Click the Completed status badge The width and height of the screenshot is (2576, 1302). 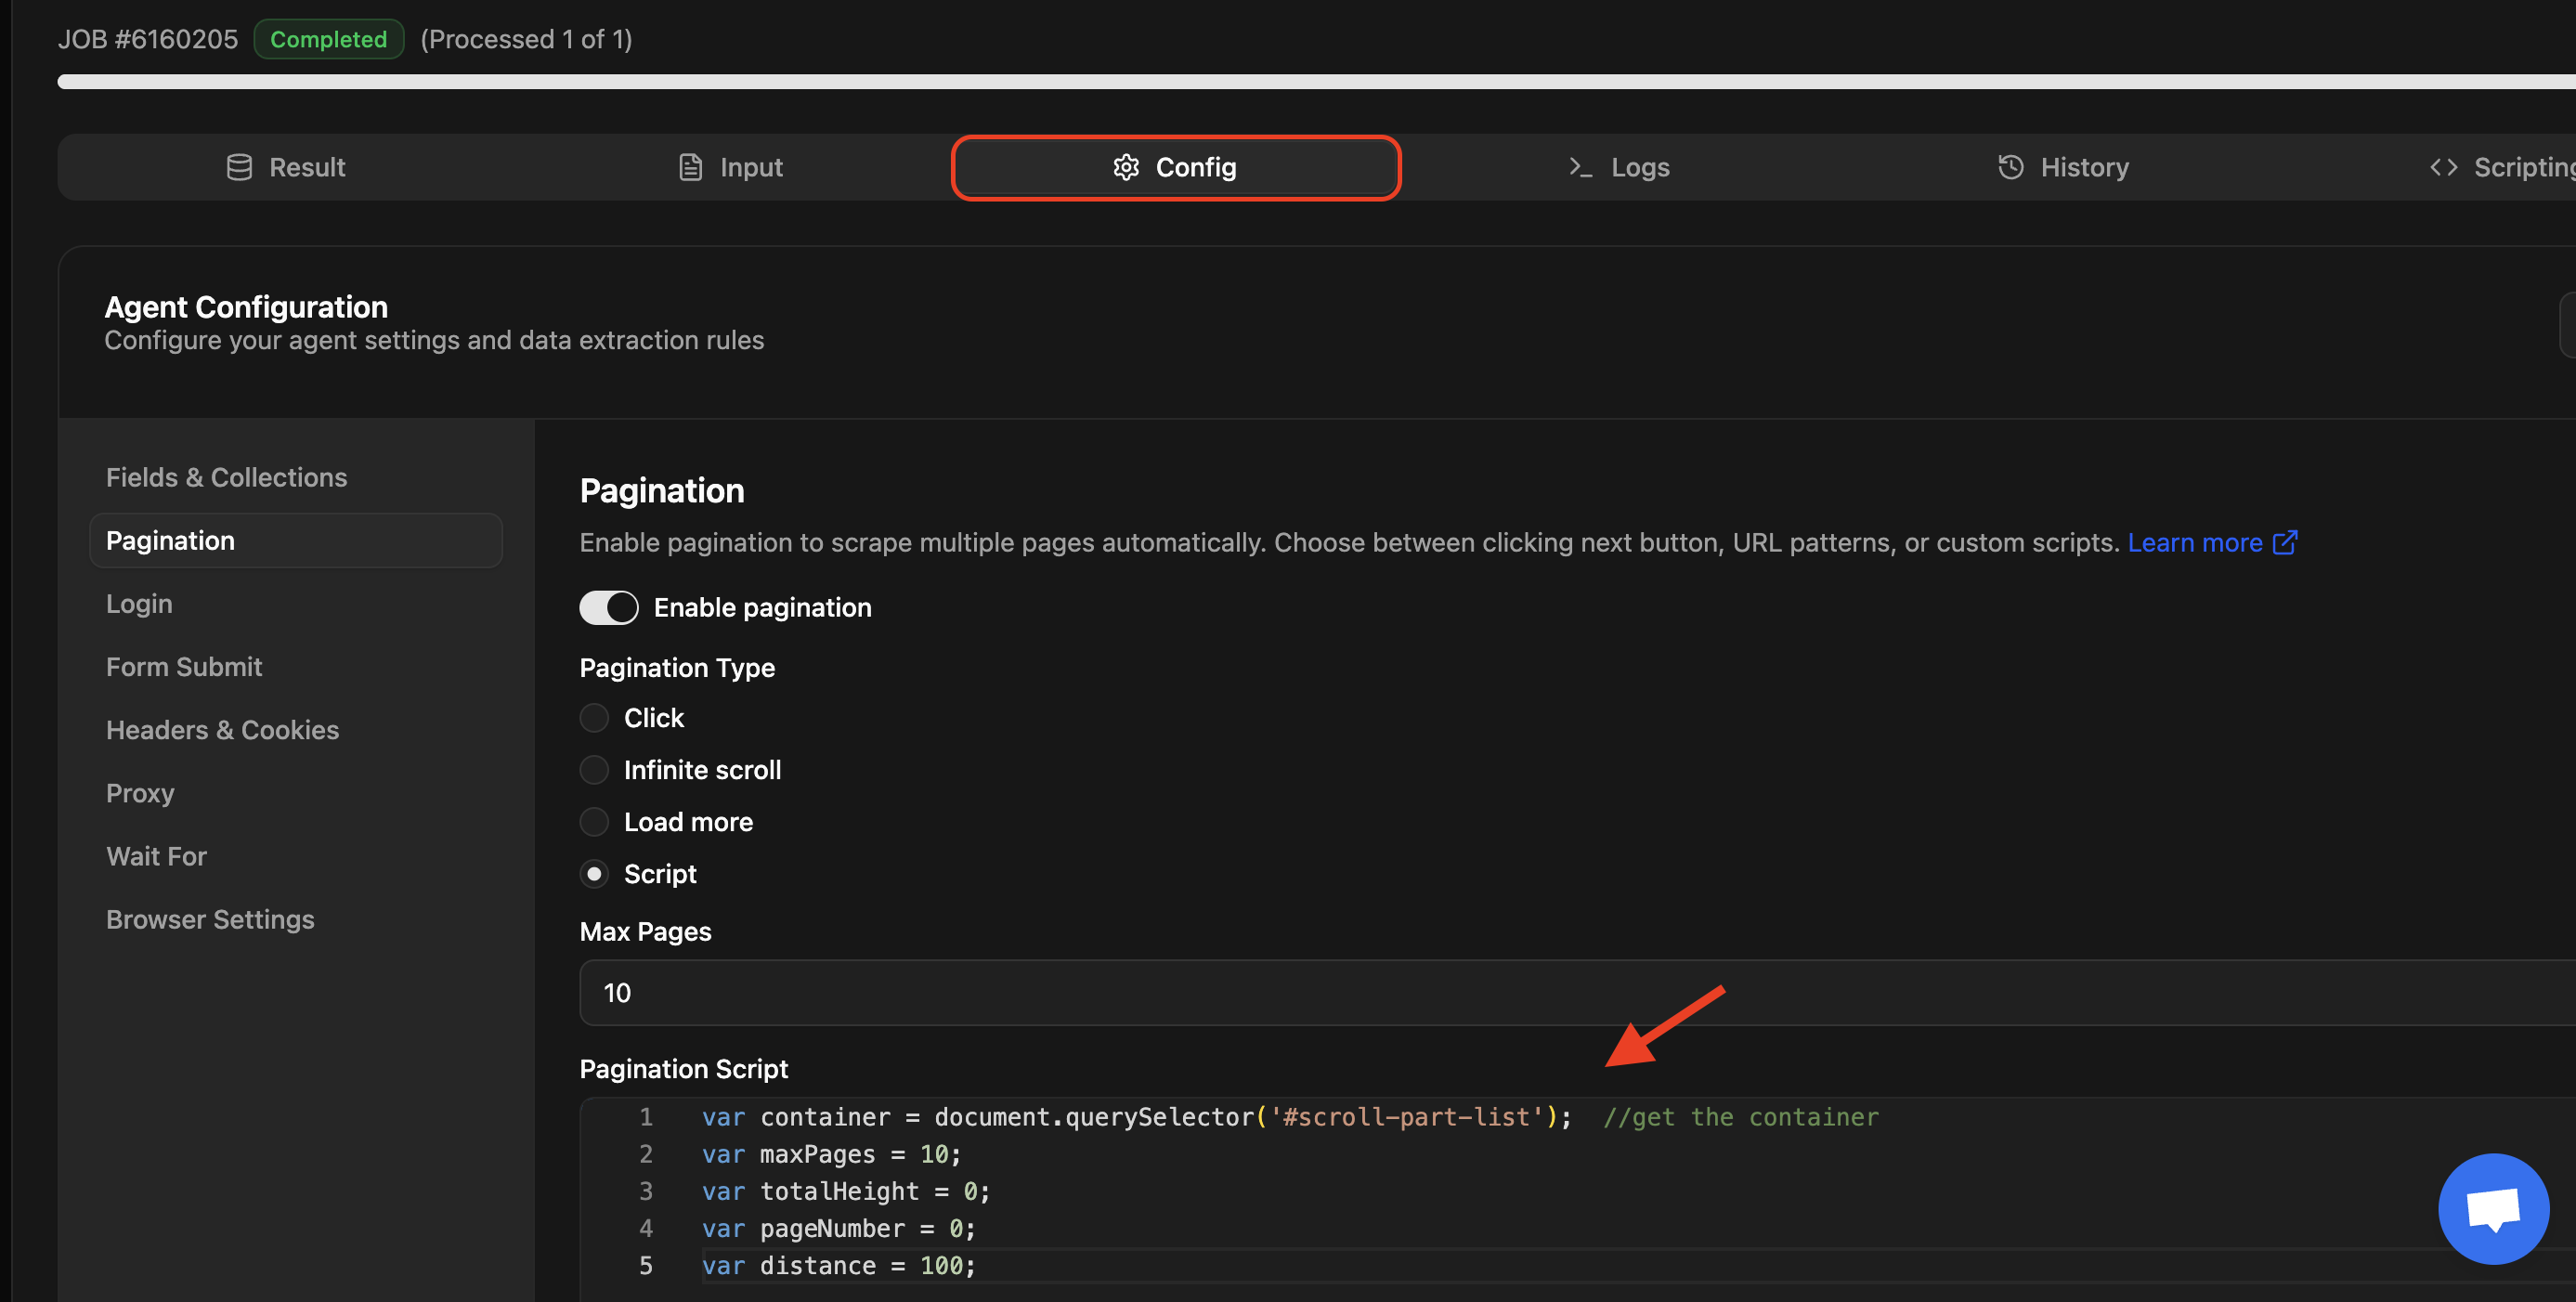click(x=328, y=39)
